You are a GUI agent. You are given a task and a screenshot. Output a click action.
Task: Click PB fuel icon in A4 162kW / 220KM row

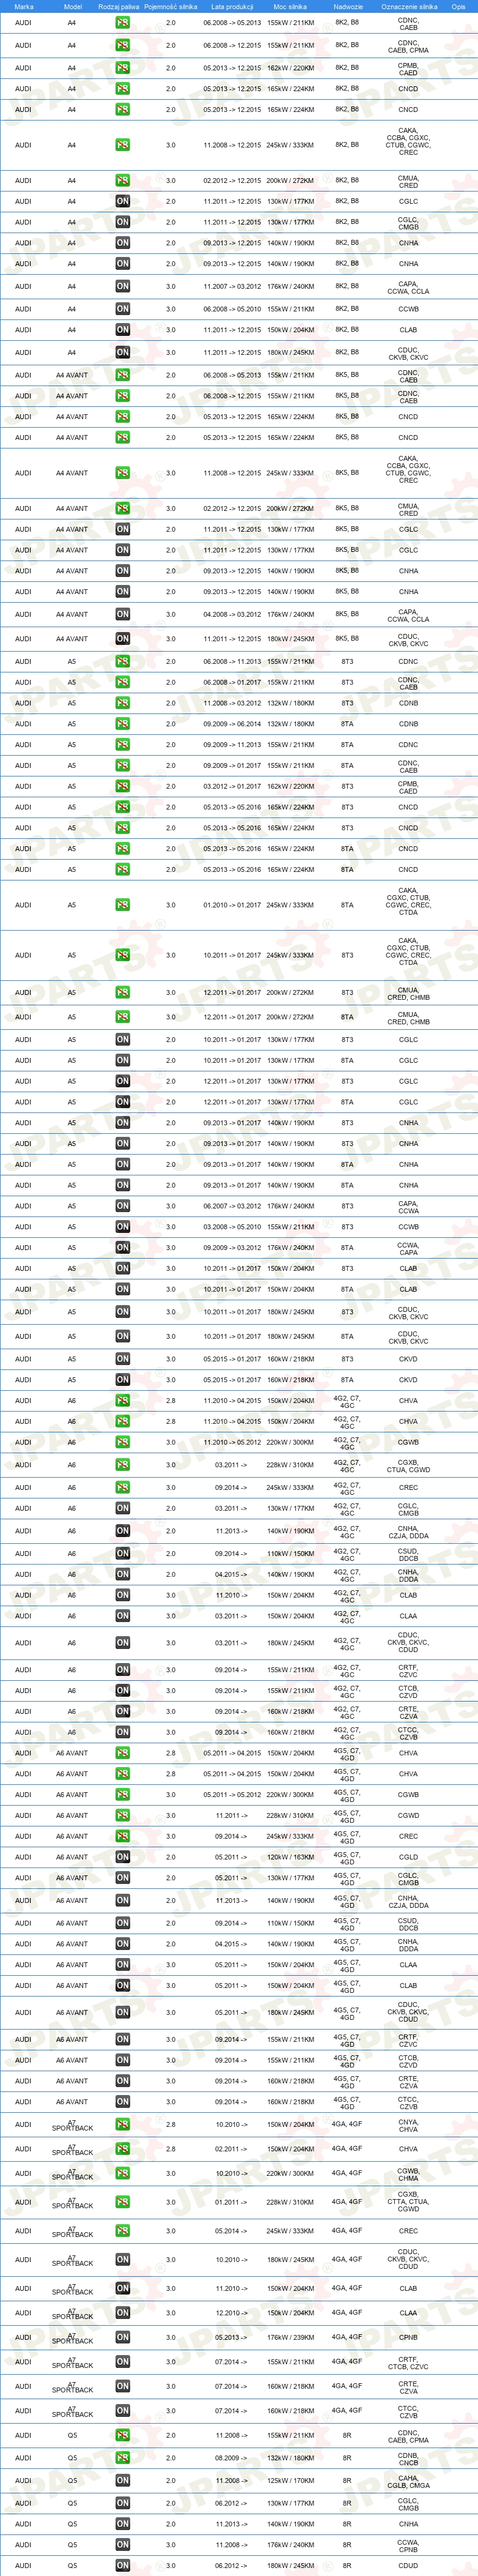click(122, 68)
